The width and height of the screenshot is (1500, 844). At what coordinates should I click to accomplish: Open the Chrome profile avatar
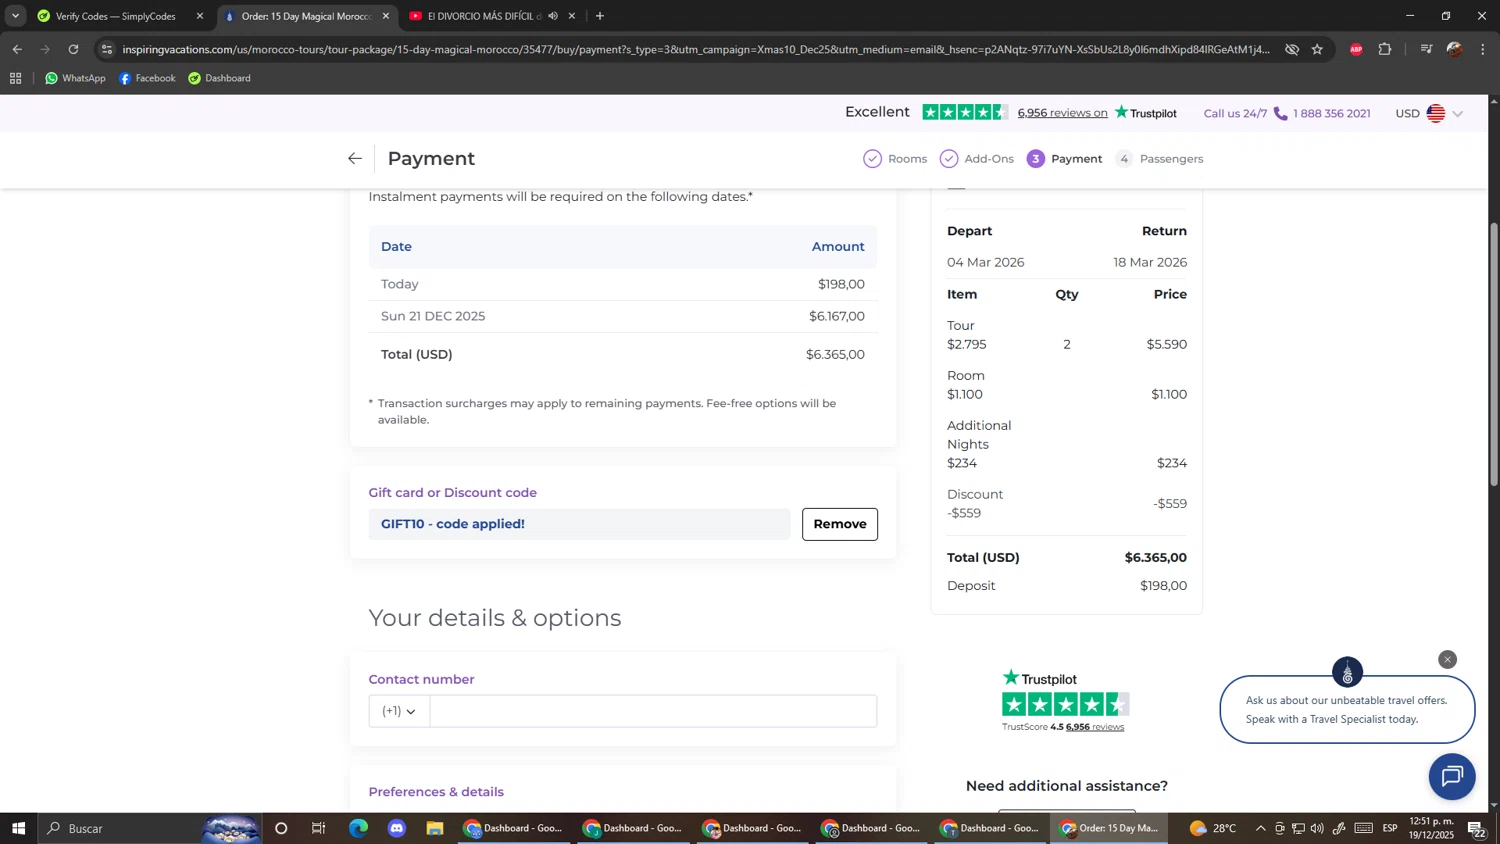click(x=1455, y=49)
